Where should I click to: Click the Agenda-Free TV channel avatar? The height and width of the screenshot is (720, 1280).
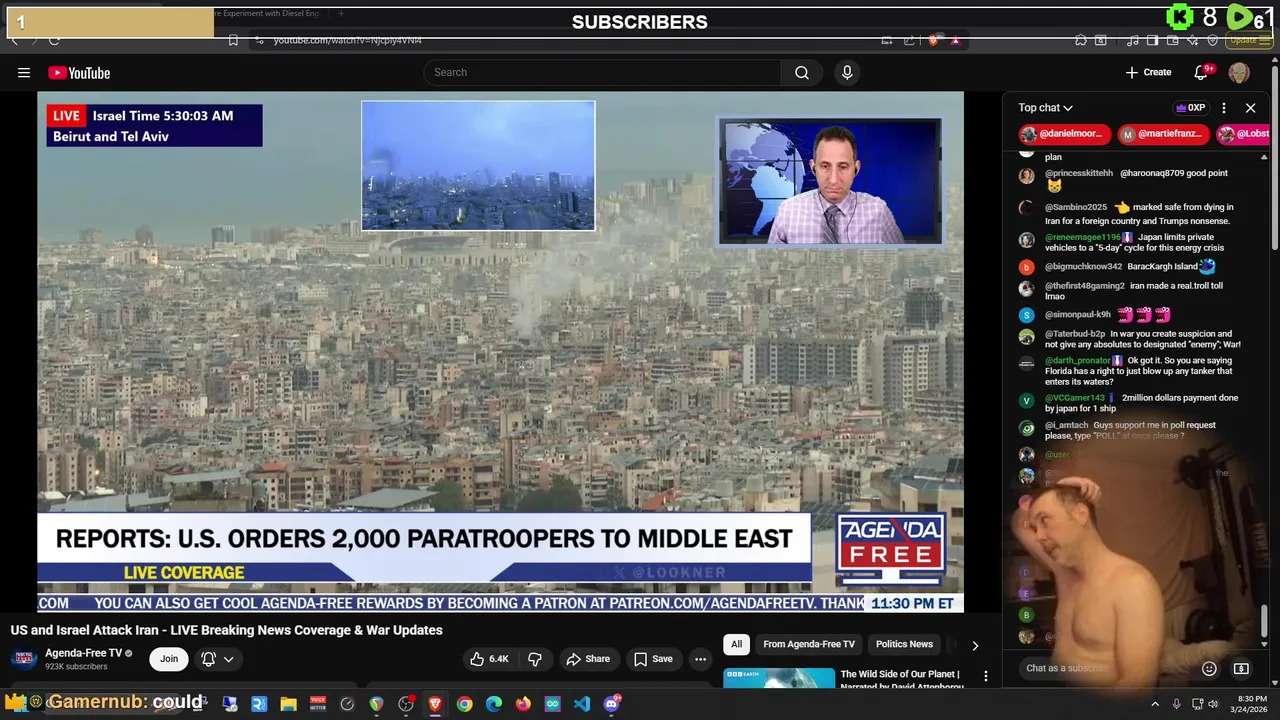pos(24,658)
